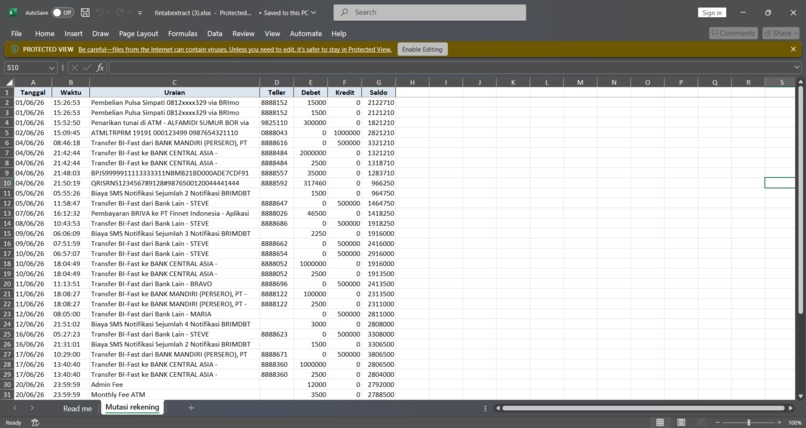
Task: Click the Redo arrow icon
Action: click(120, 12)
